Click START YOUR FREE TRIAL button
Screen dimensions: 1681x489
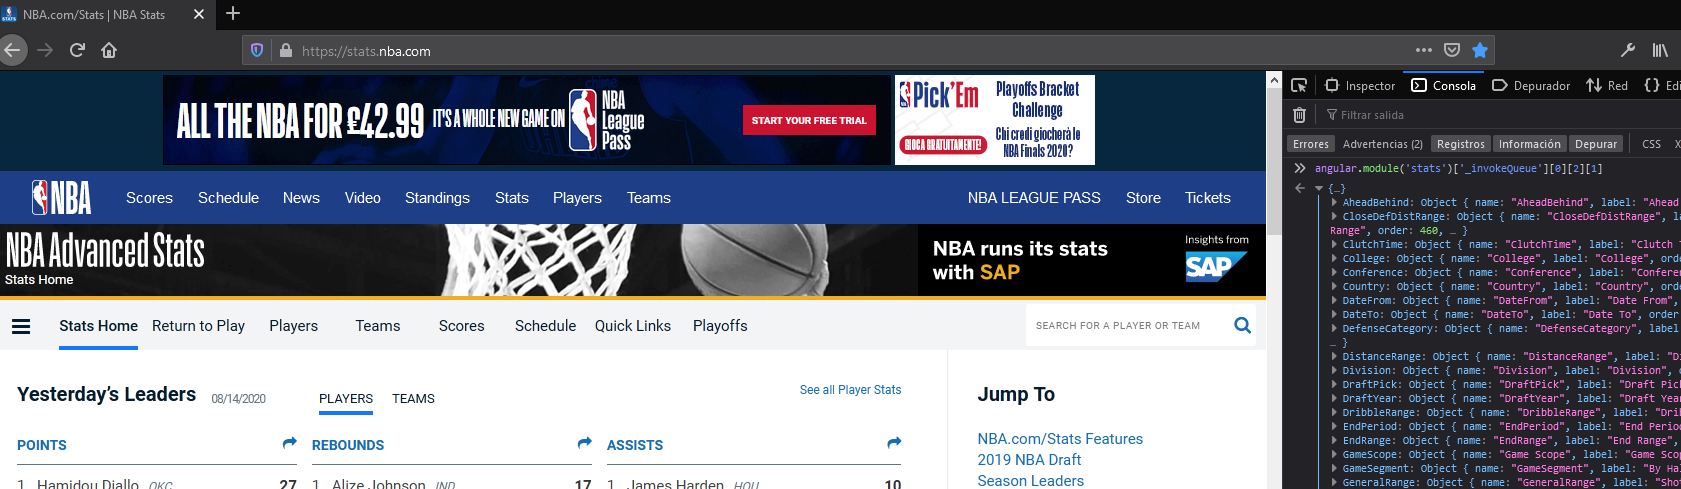pyautogui.click(x=809, y=120)
